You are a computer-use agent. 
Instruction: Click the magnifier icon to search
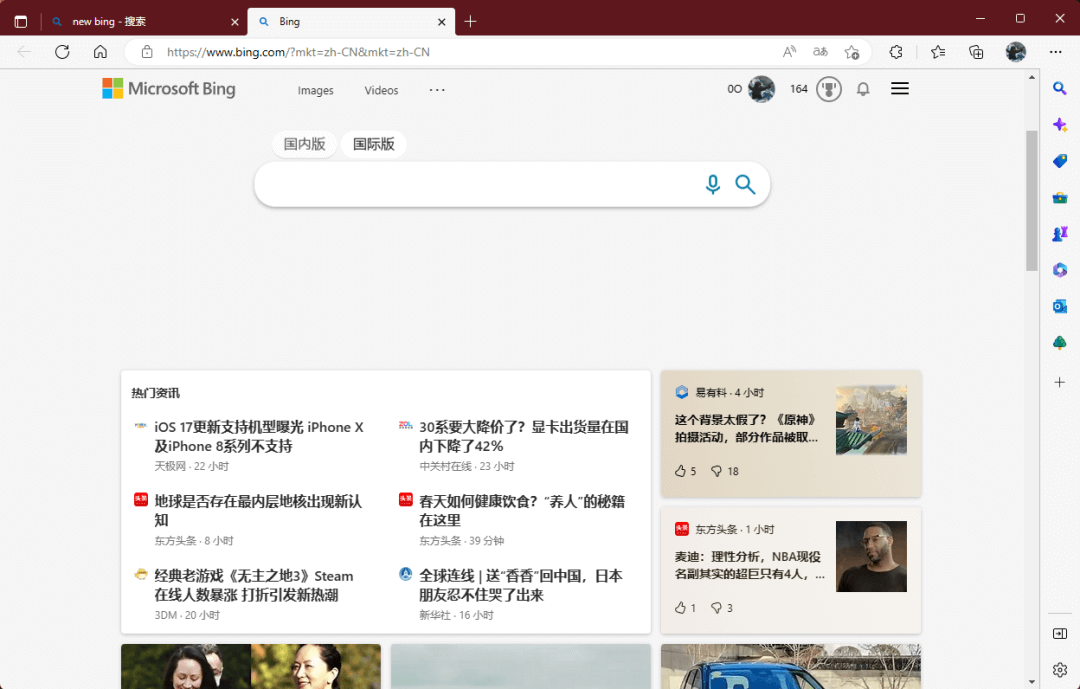(744, 184)
